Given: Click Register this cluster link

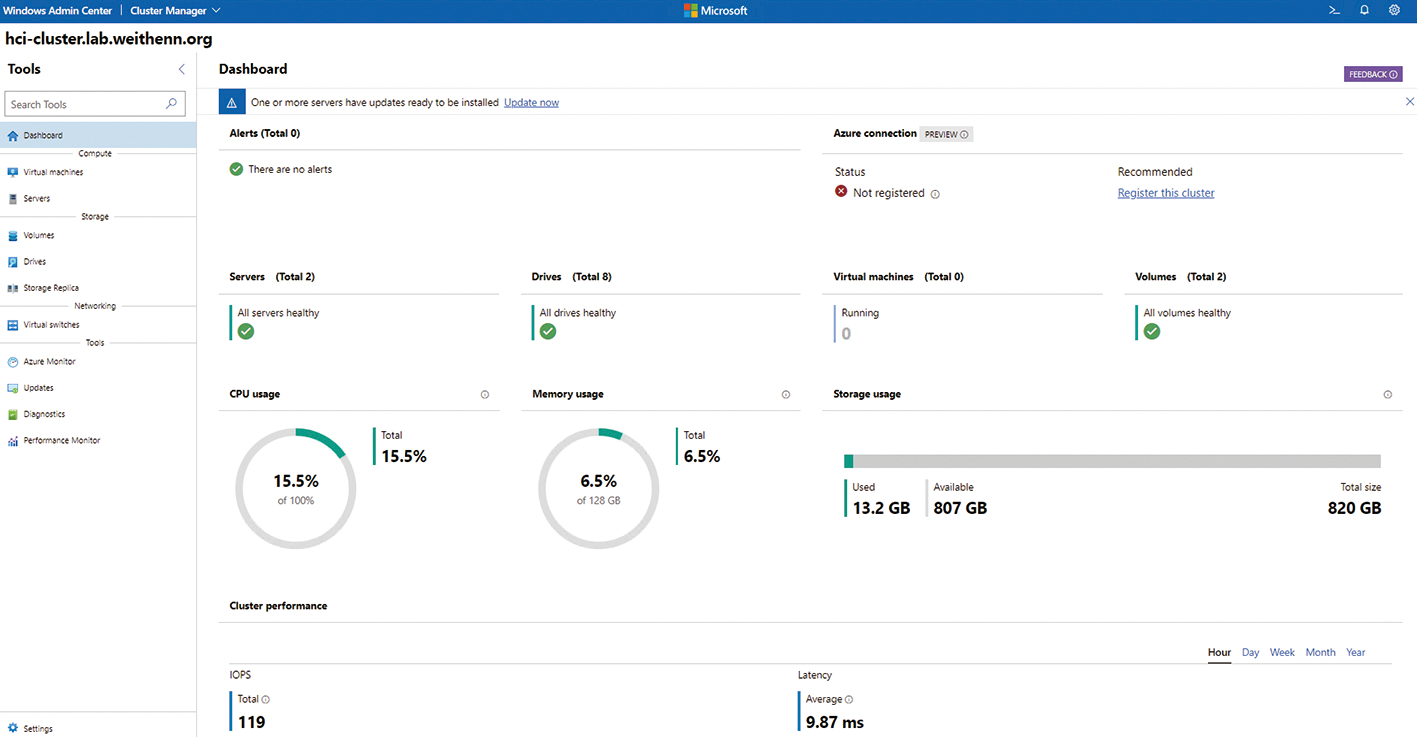Looking at the screenshot, I should 1166,193.
